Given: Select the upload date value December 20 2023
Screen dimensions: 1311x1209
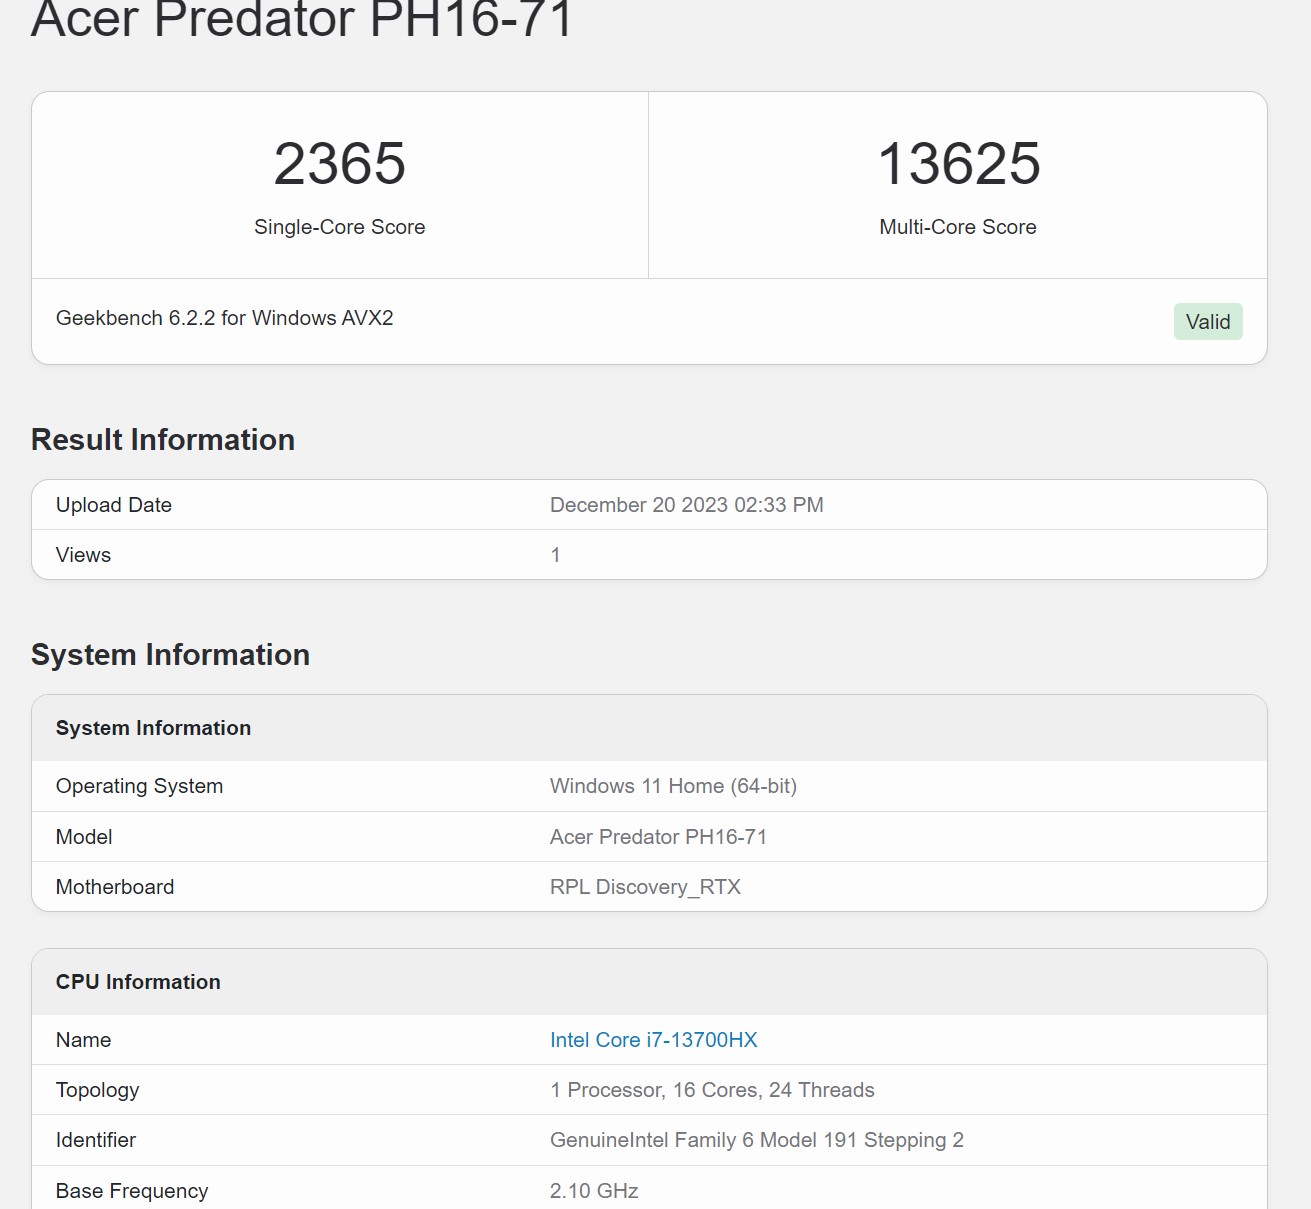Looking at the screenshot, I should (x=687, y=505).
